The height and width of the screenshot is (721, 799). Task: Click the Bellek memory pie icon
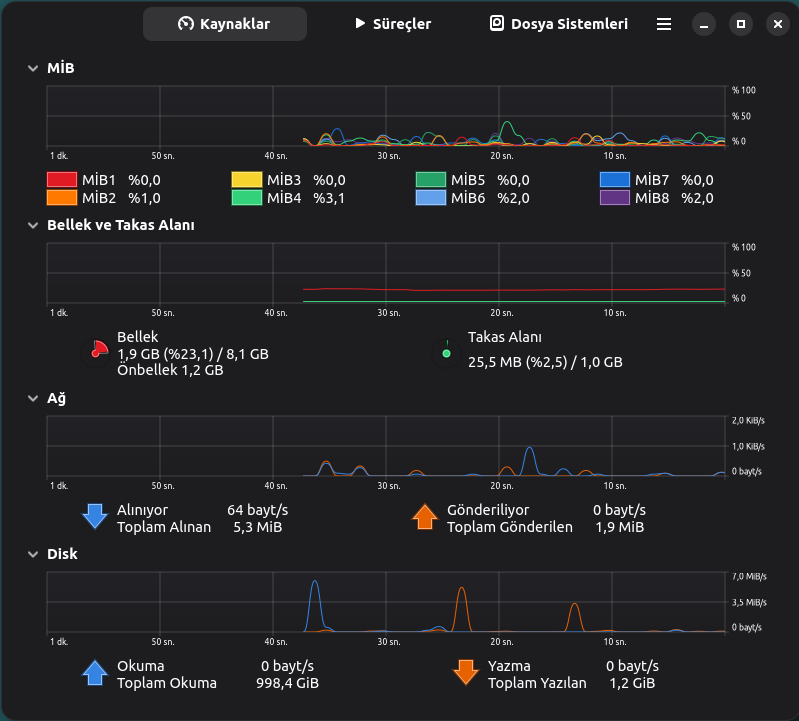(x=97, y=352)
